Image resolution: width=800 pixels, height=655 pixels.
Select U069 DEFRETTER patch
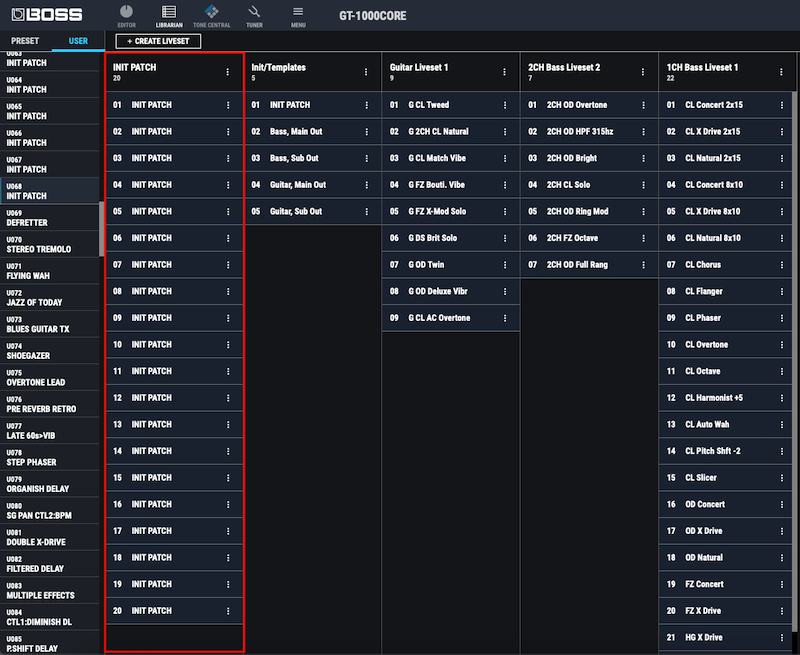pos(49,218)
